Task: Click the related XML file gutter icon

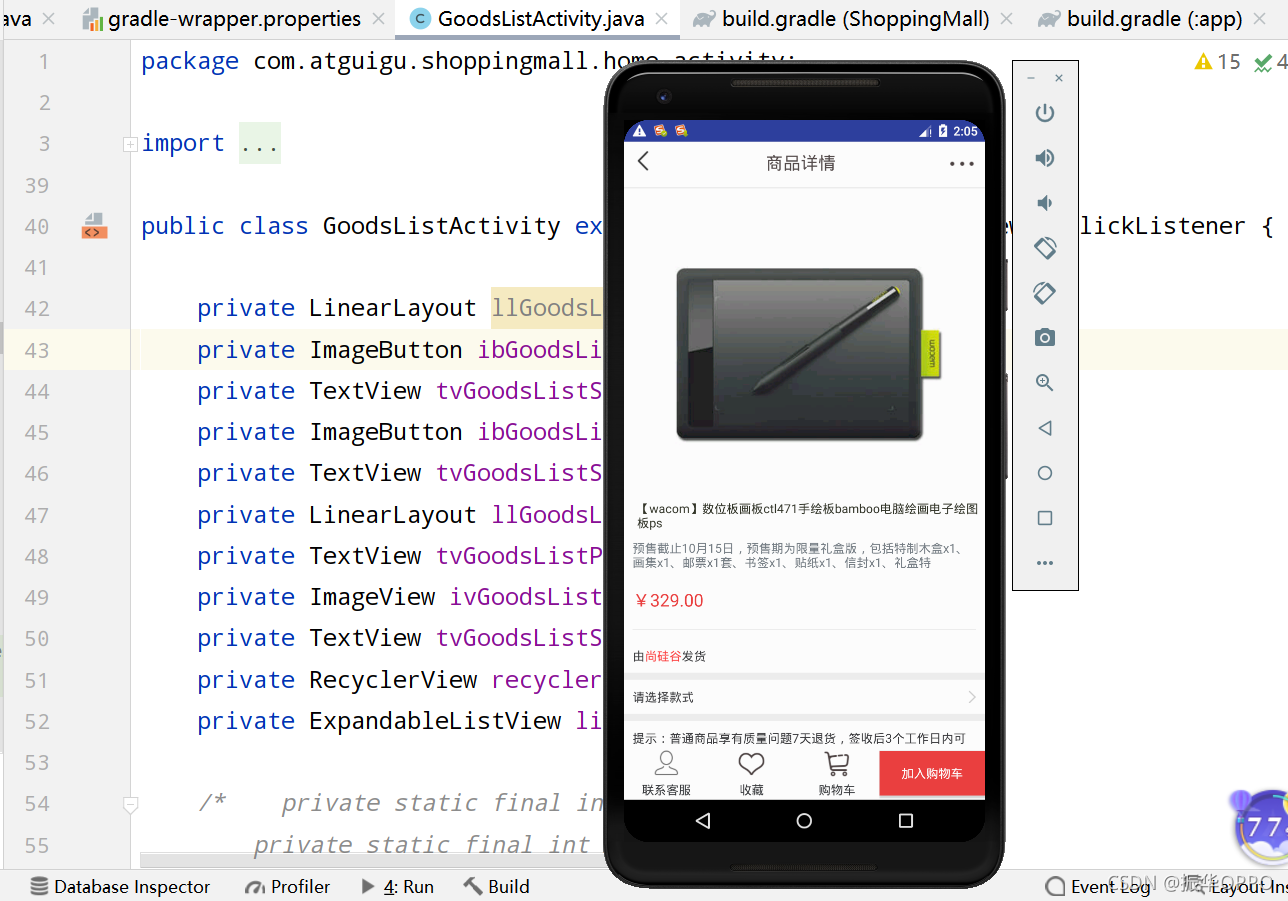Action: 93,226
